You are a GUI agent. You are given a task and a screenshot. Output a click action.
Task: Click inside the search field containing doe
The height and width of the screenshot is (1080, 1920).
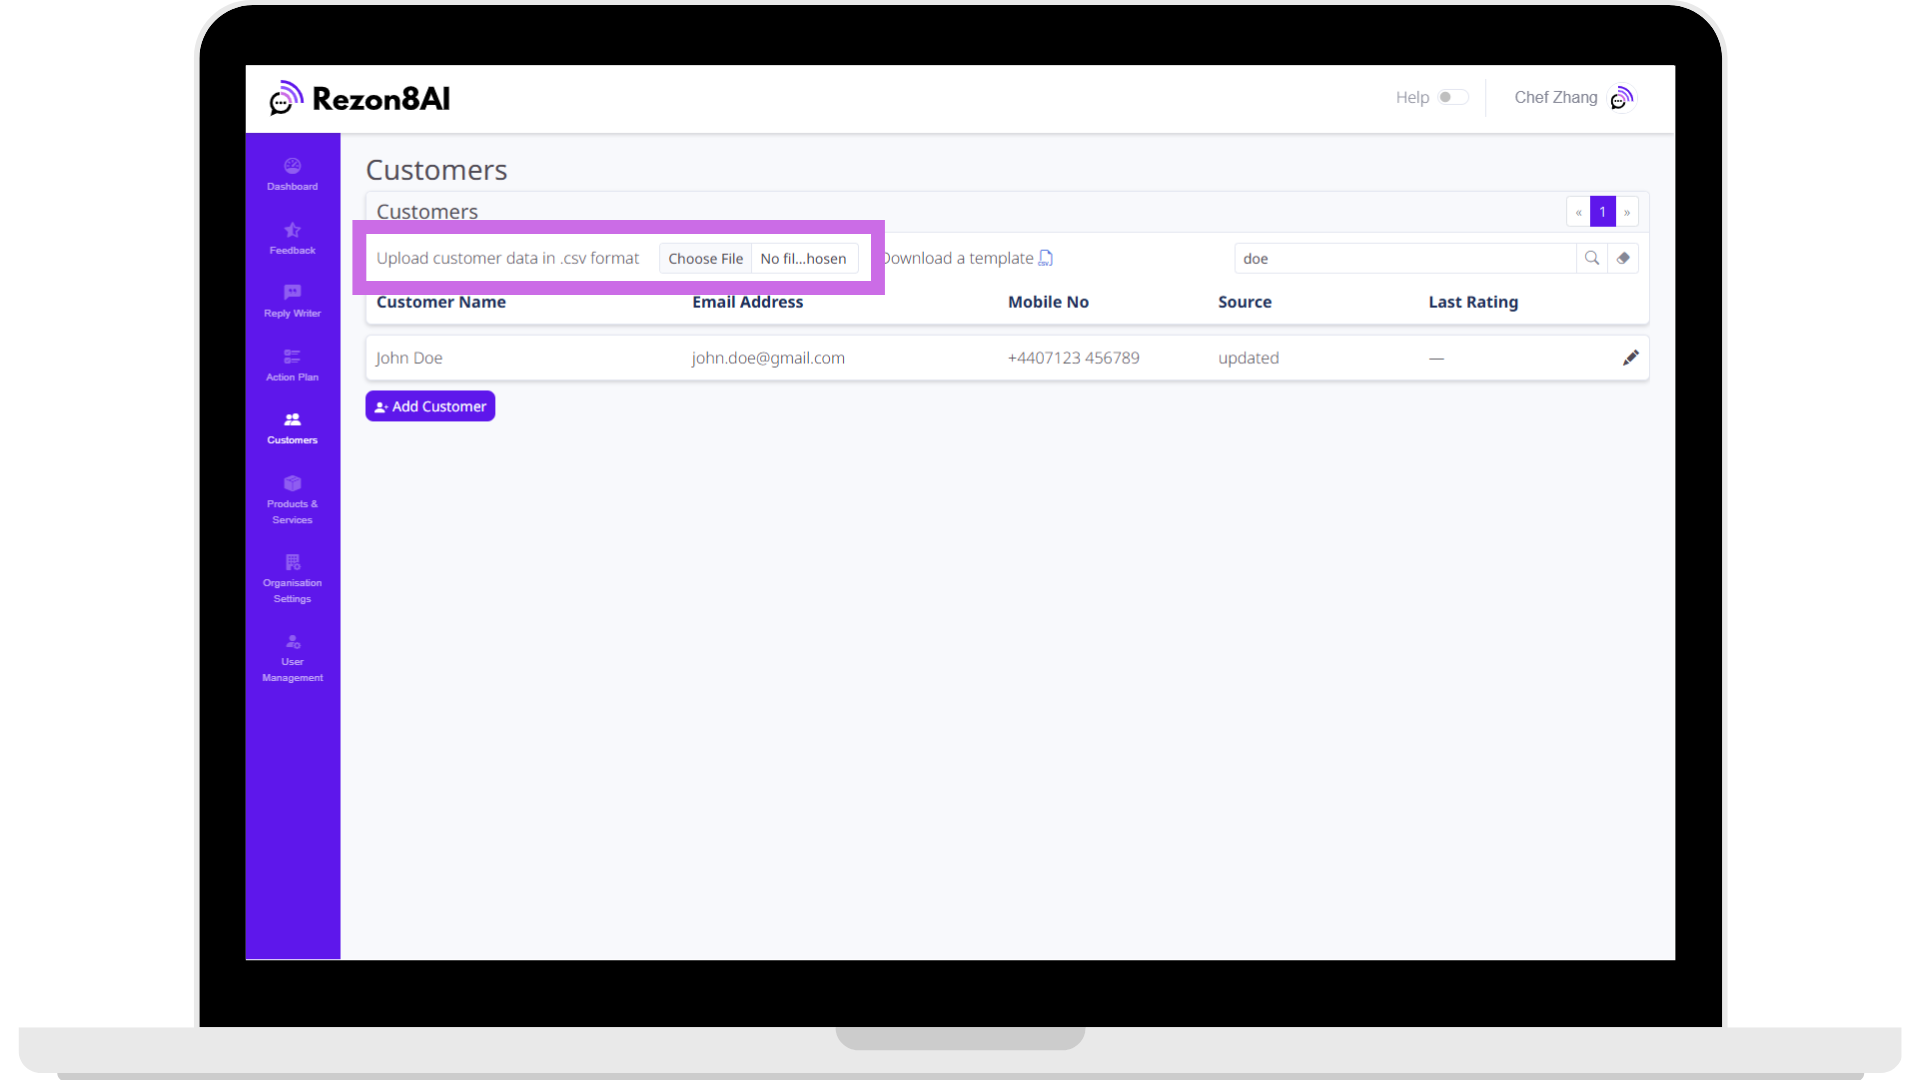[x=1400, y=258]
